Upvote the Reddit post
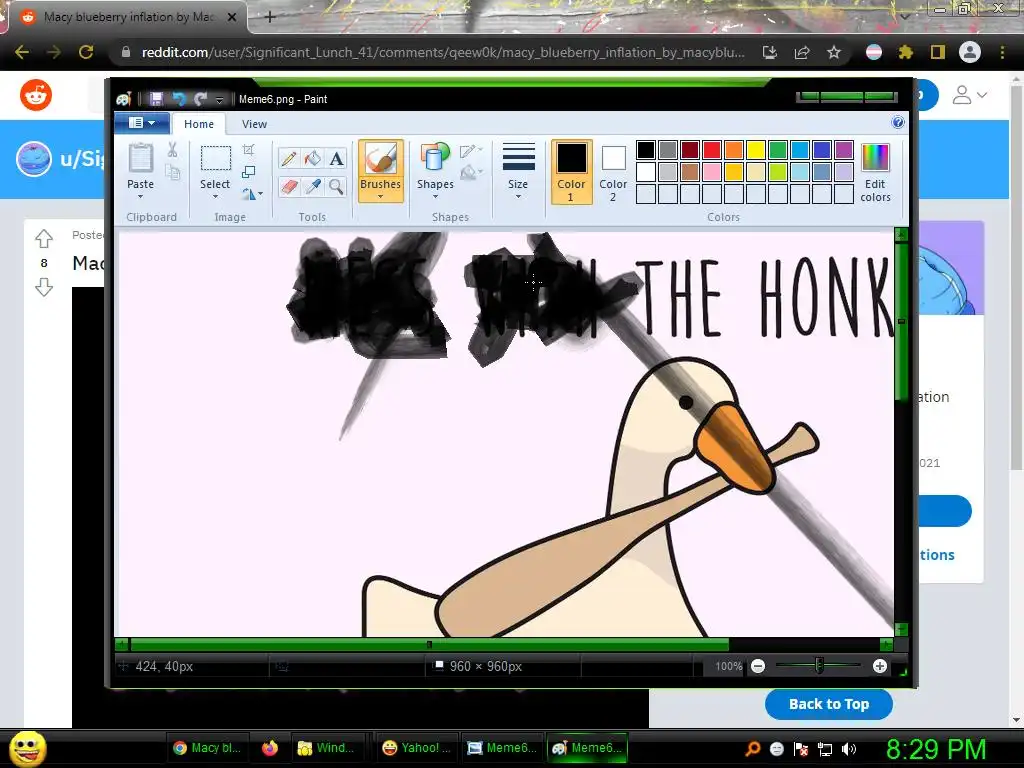The width and height of the screenshot is (1024, 768). [44, 239]
